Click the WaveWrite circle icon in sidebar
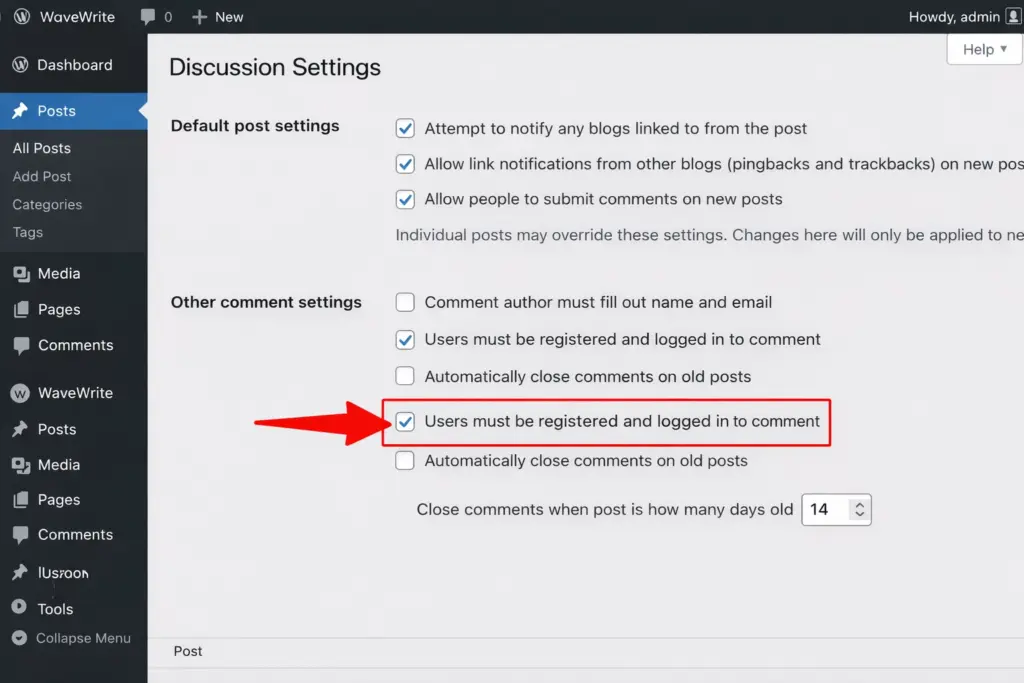1024x683 pixels. click(x=20, y=393)
